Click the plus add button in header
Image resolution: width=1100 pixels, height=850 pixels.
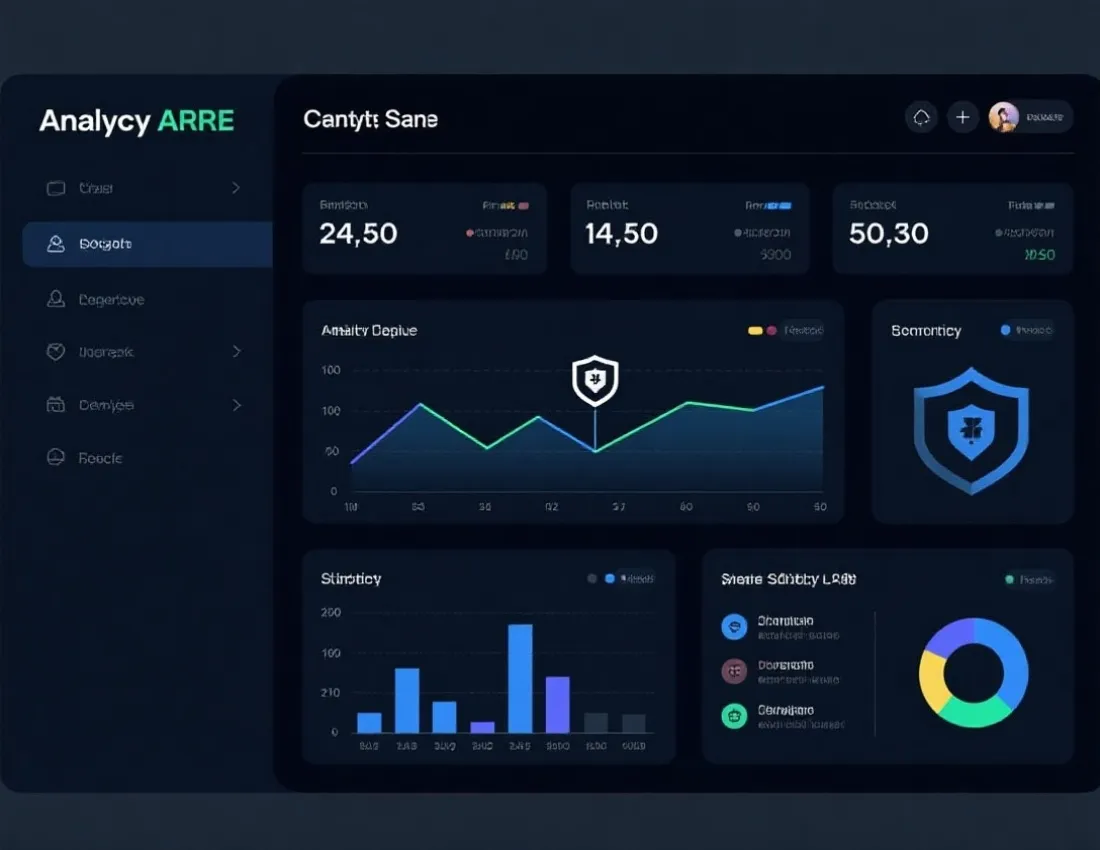coord(962,117)
